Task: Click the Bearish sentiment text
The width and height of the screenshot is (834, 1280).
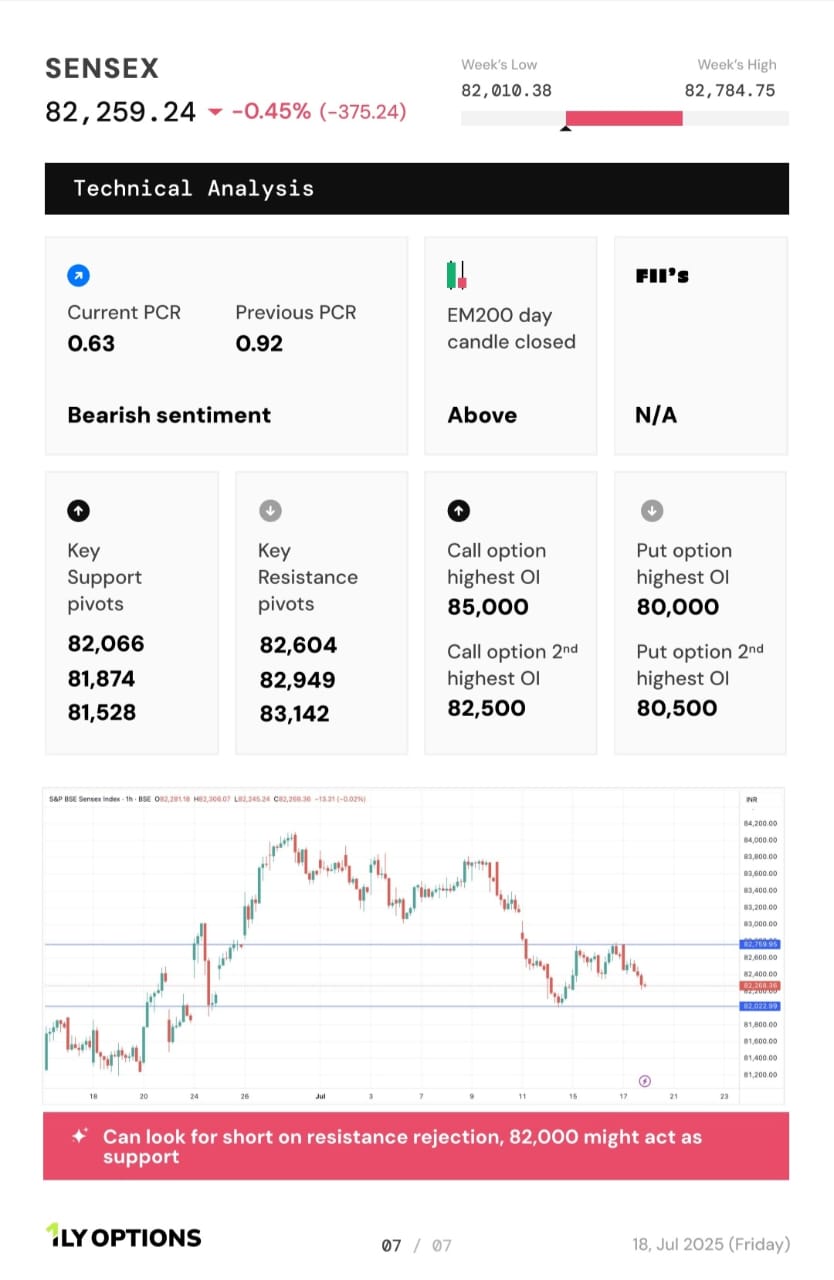Action: tap(169, 415)
